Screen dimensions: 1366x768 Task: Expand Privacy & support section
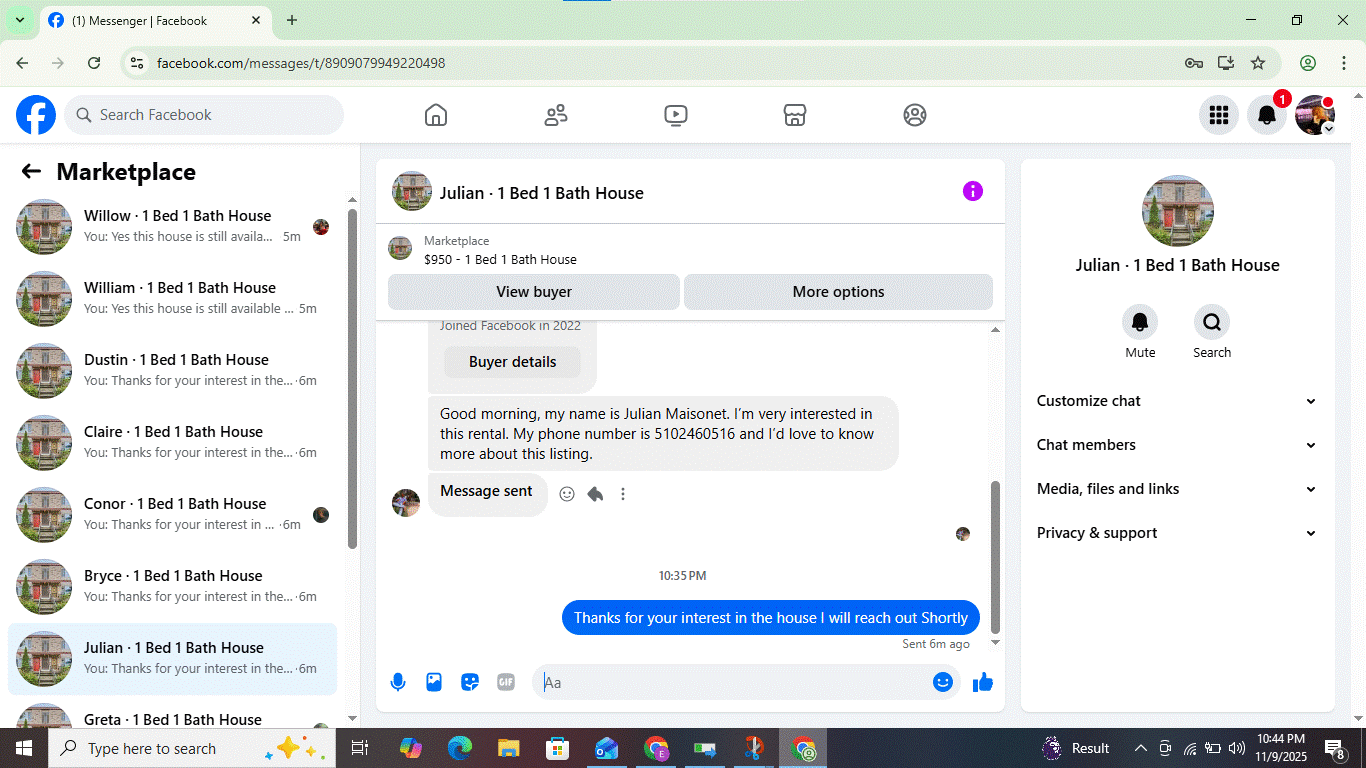[x=1177, y=533]
